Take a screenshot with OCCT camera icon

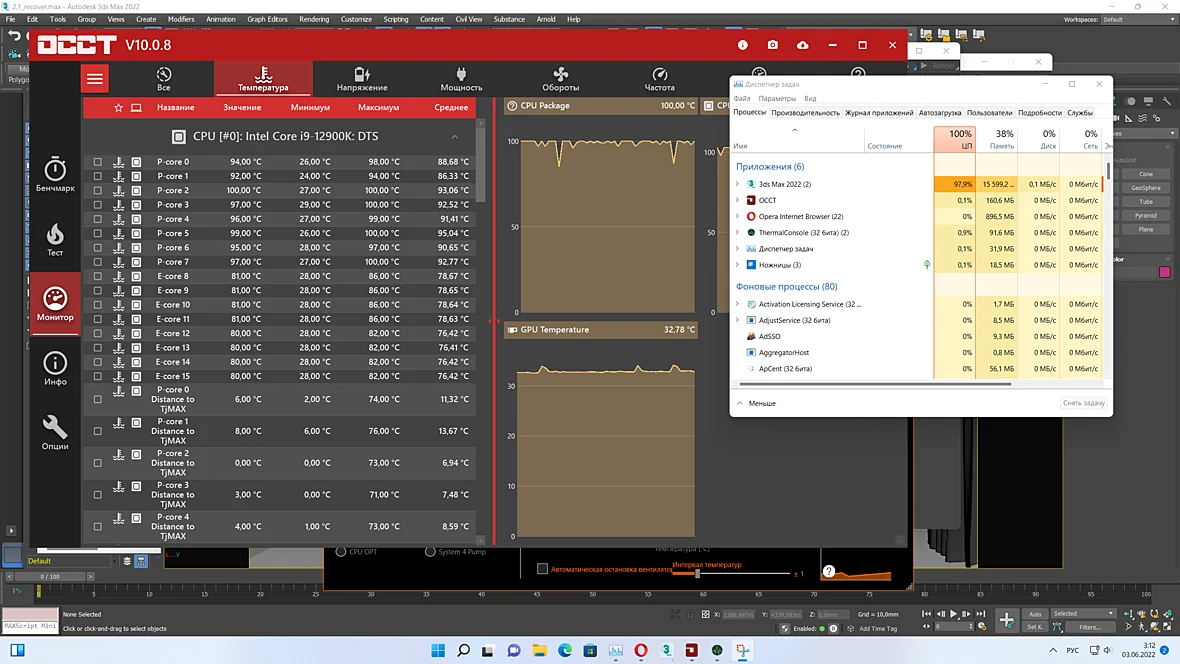click(773, 45)
